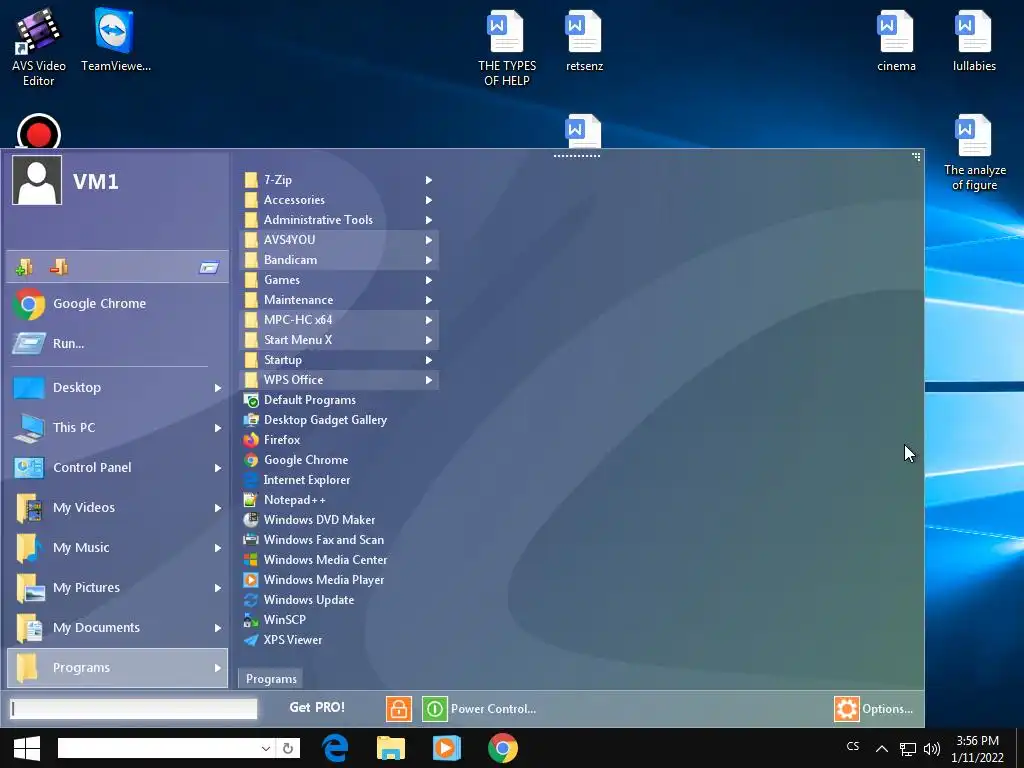Click the VM1 user avatar picture
The image size is (1024, 768).
click(37, 180)
